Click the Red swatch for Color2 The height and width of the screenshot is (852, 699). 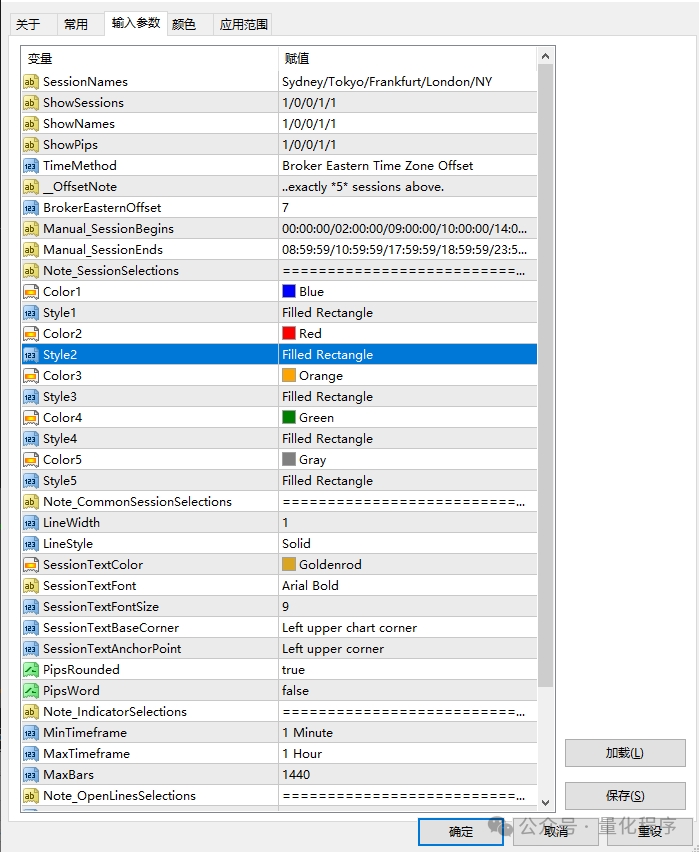click(x=289, y=333)
